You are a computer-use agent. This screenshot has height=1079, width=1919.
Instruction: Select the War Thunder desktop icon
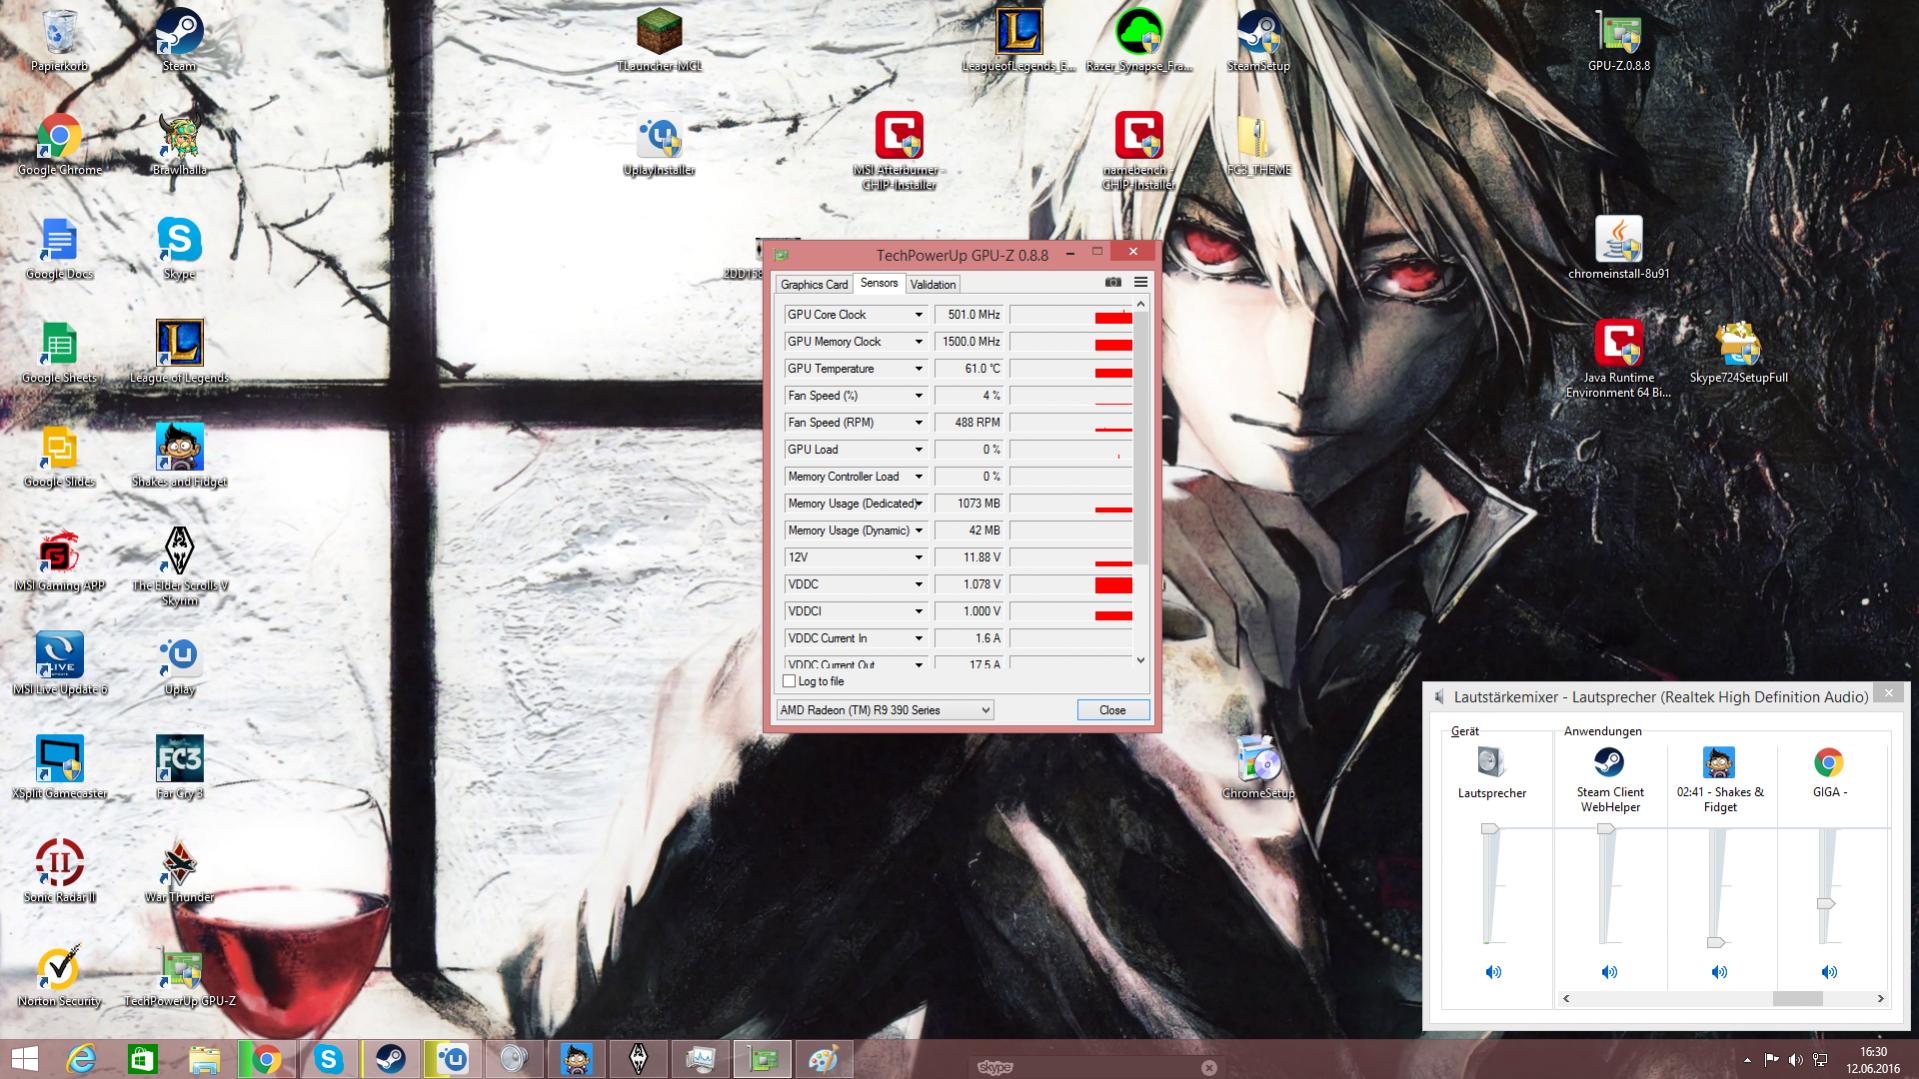[180, 872]
